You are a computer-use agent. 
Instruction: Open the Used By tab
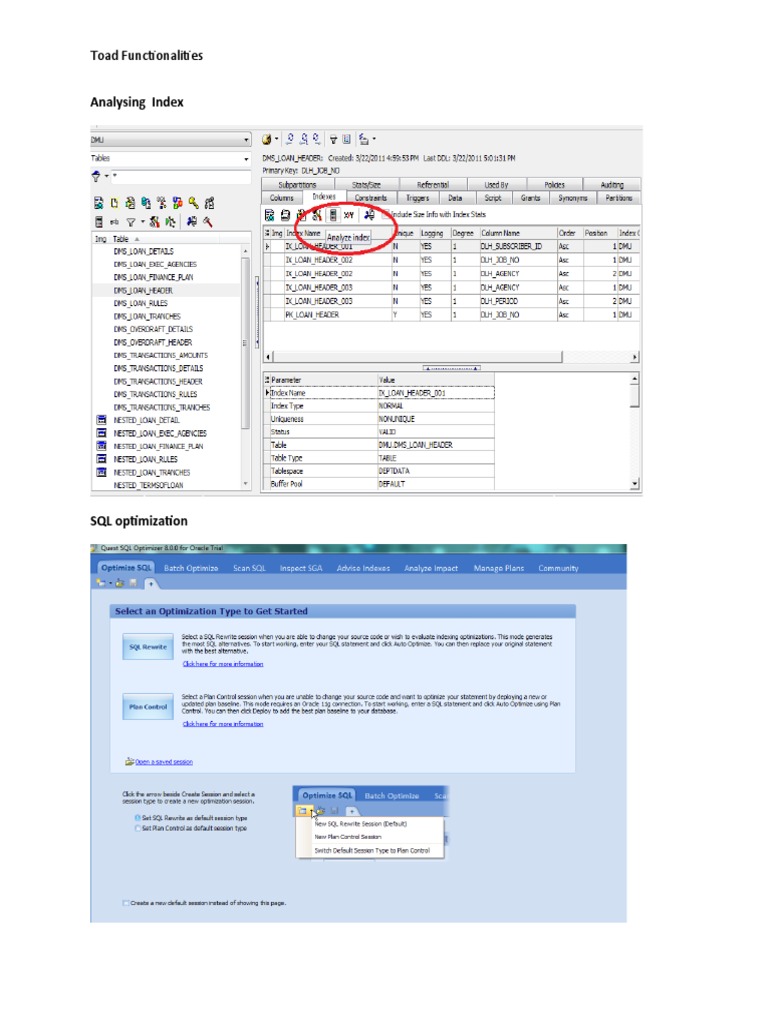[496, 185]
